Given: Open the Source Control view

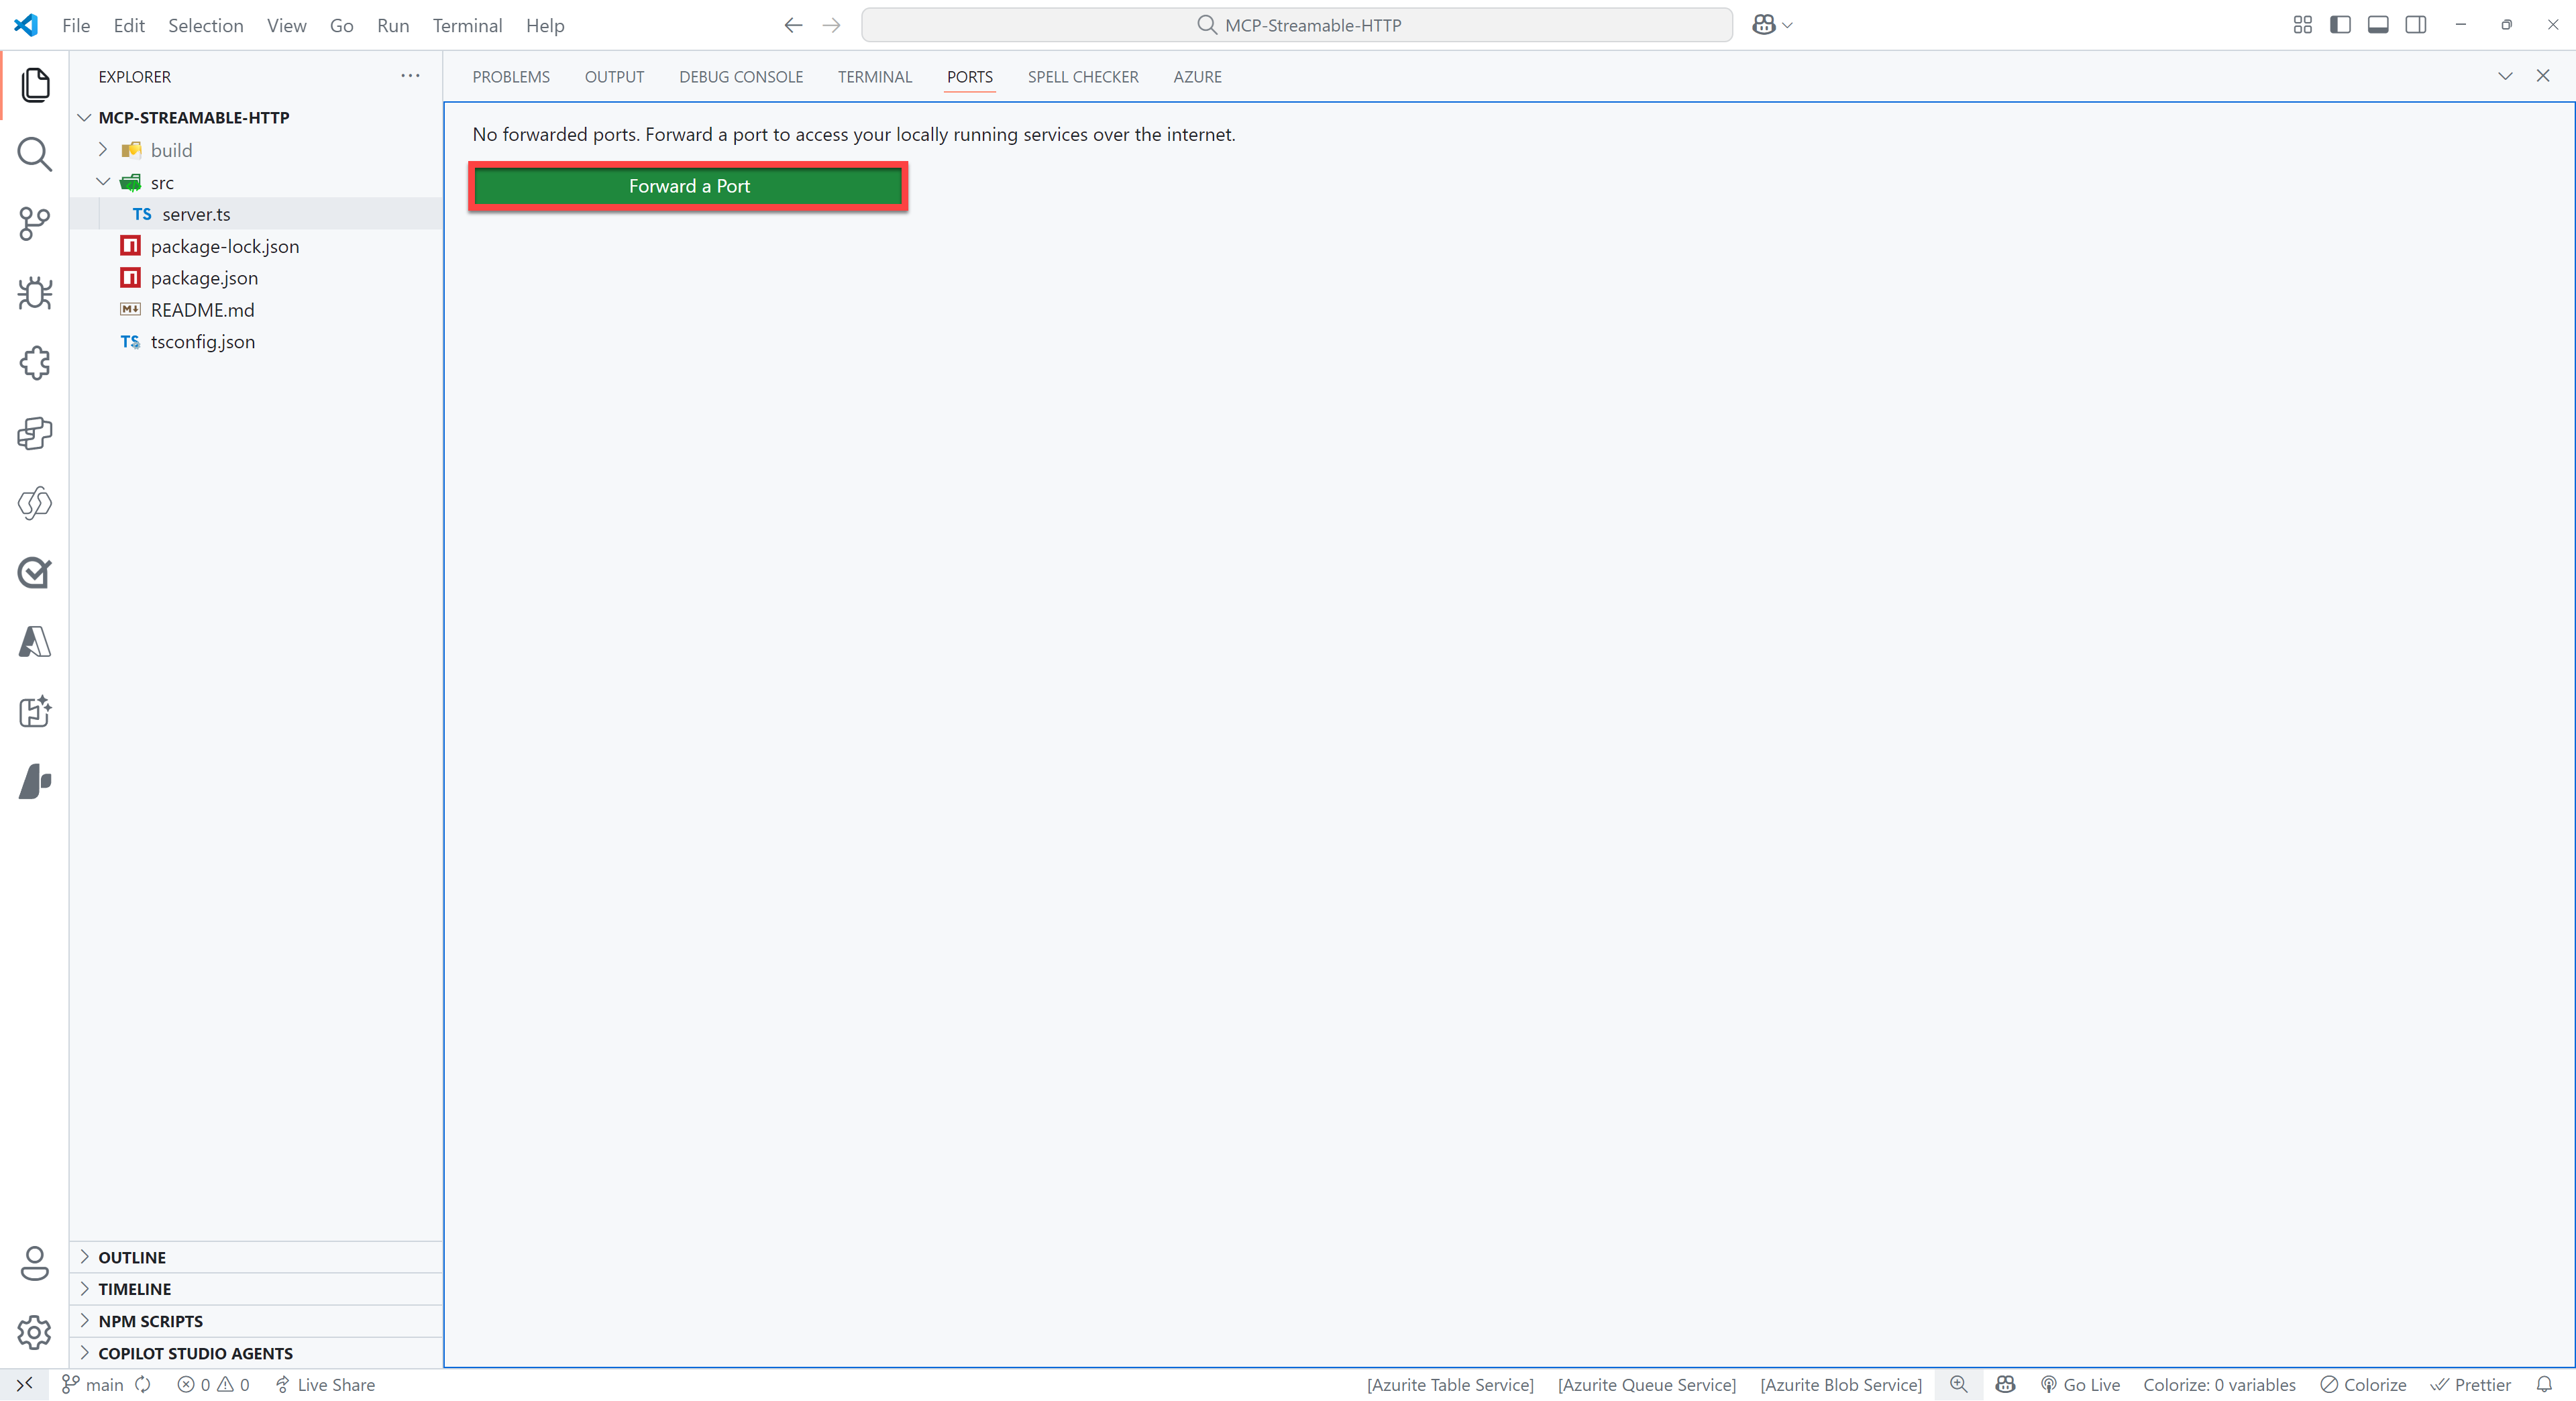Looking at the screenshot, I should click(x=35, y=224).
